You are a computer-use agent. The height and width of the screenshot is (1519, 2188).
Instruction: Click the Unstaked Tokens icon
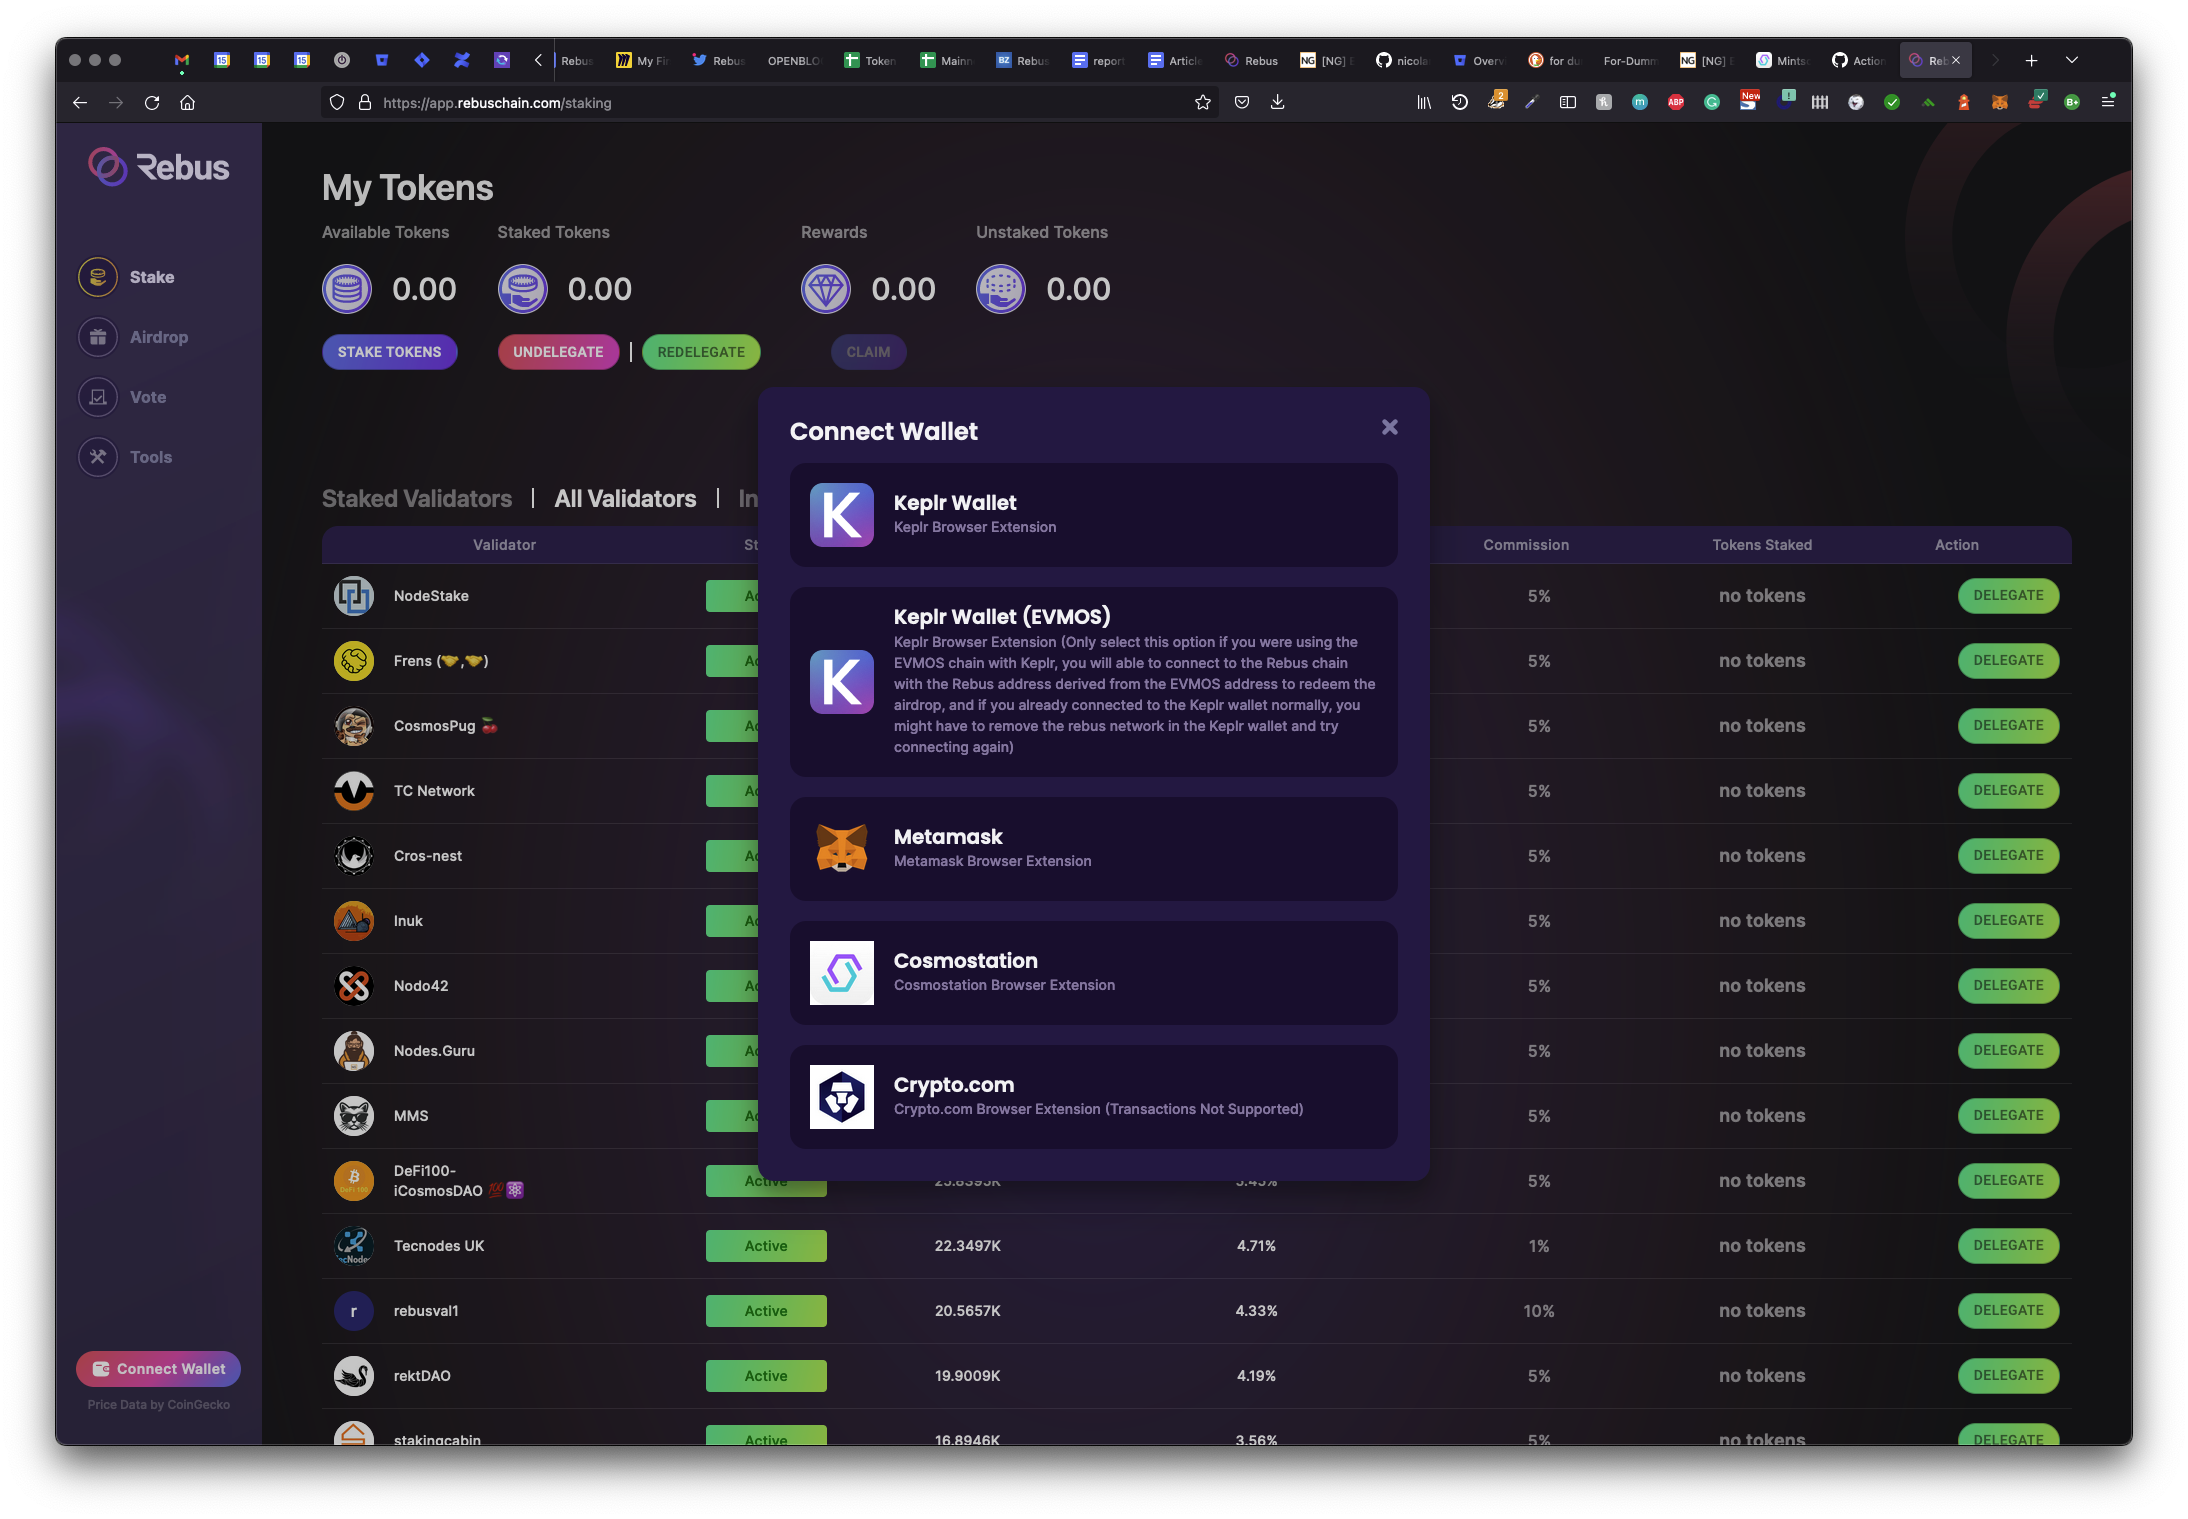pos(1001,289)
